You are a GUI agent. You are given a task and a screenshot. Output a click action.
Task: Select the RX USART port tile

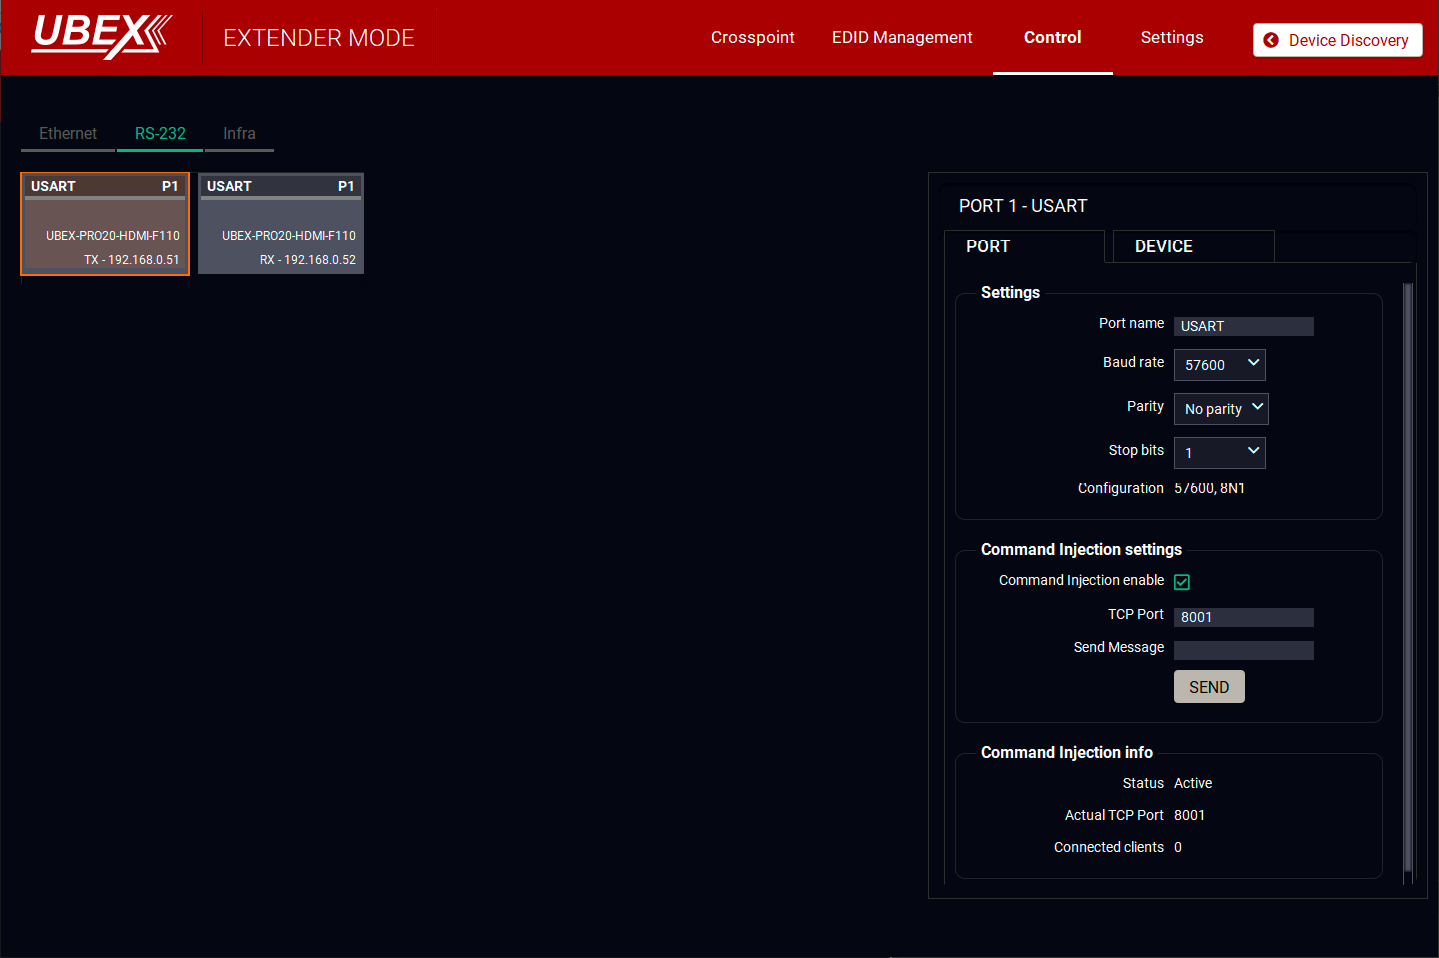(281, 224)
